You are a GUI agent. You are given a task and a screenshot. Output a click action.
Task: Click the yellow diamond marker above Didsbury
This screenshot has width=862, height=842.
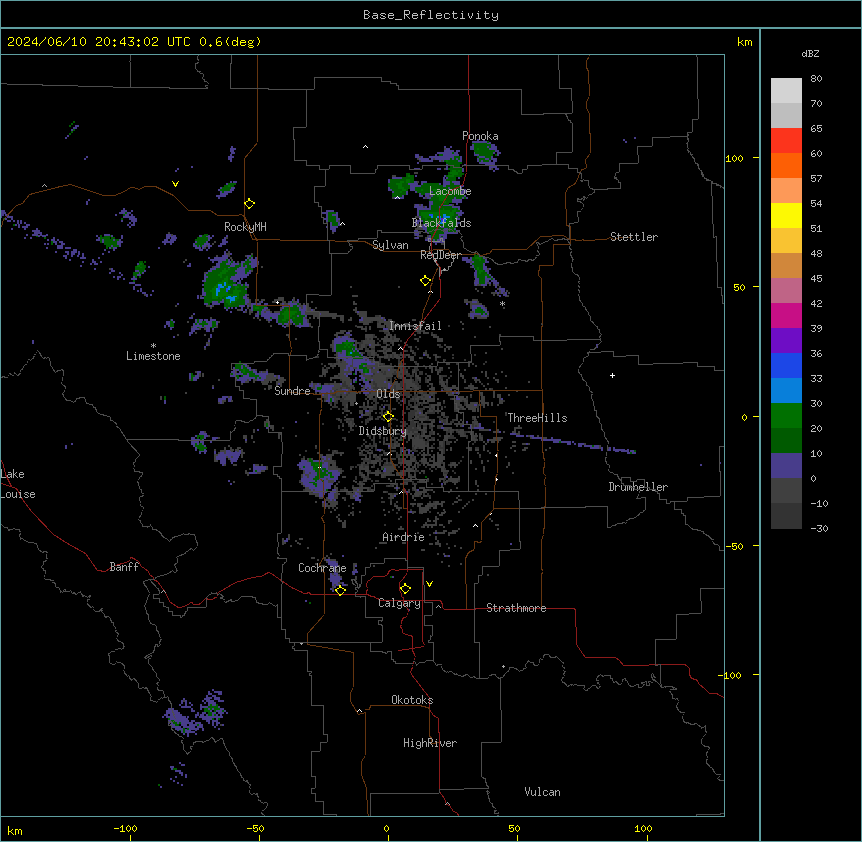(388, 417)
